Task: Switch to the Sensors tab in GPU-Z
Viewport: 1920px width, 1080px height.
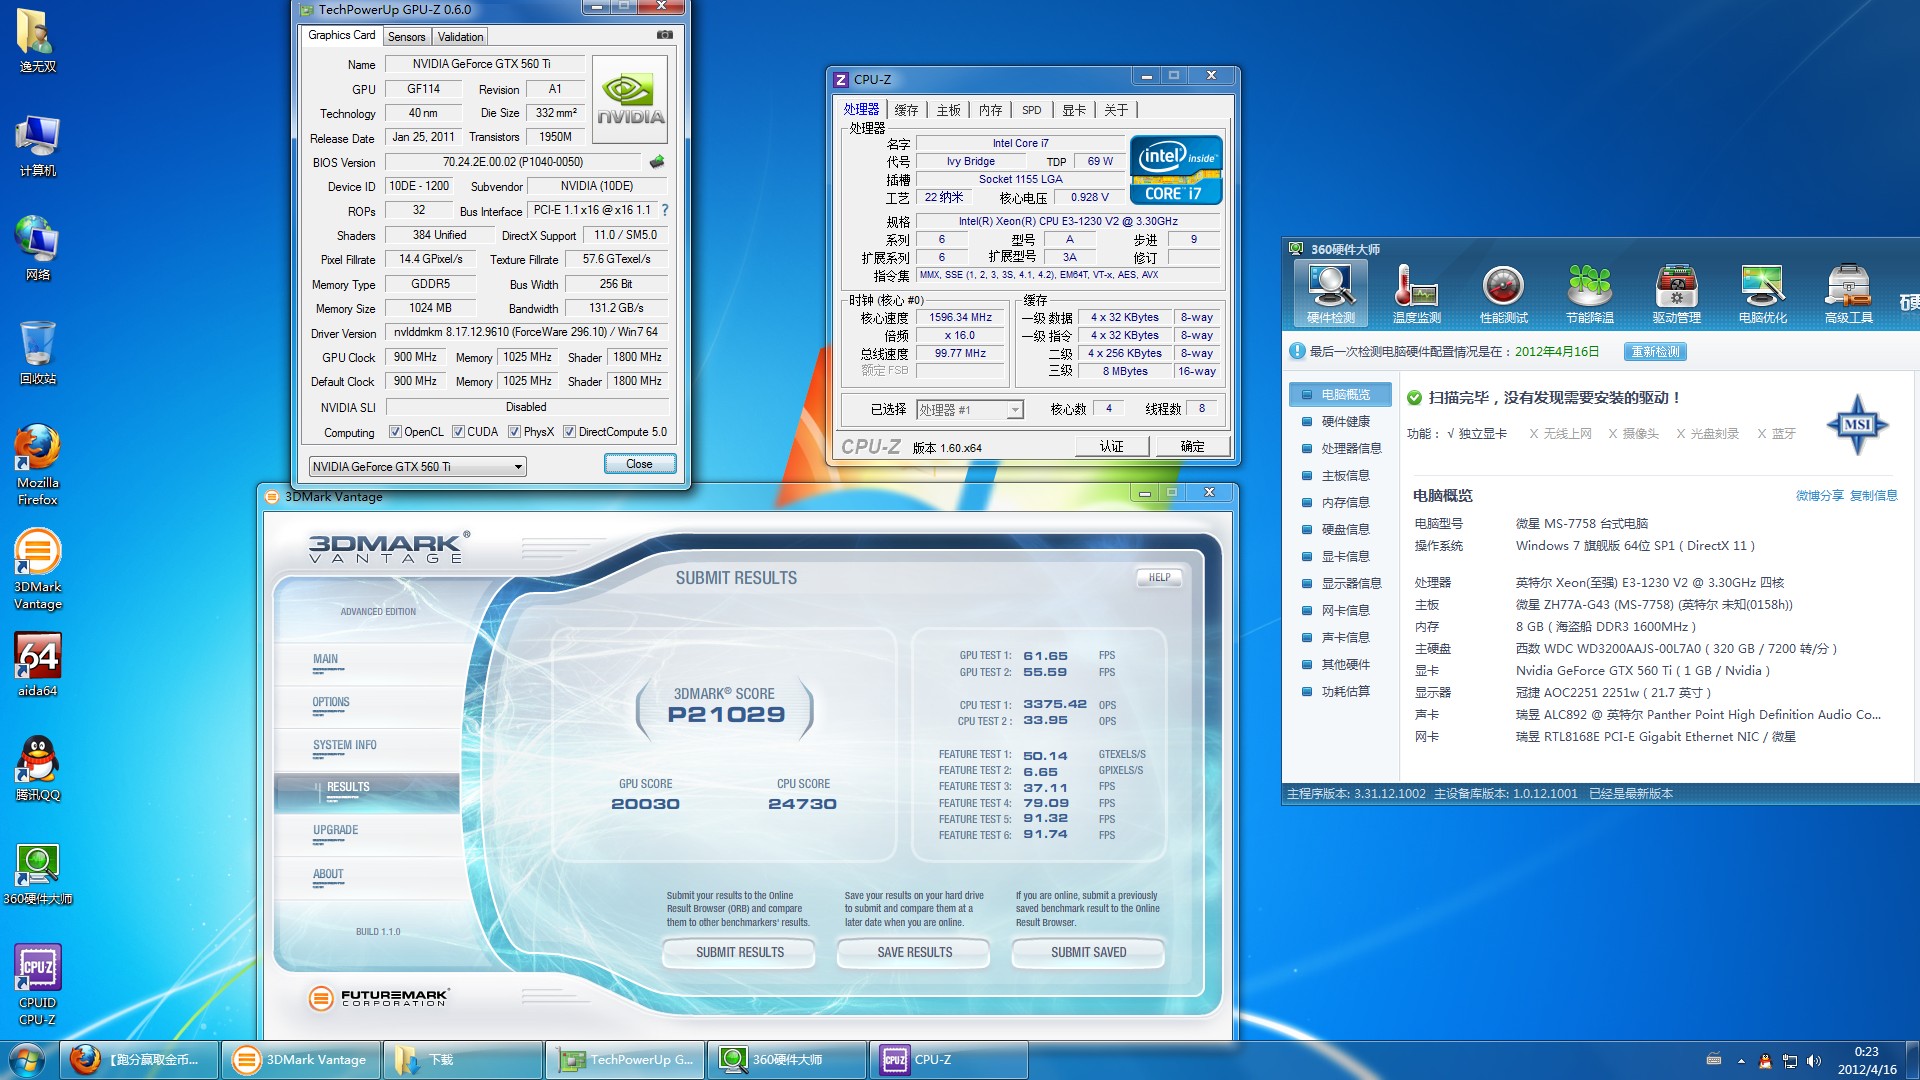Action: click(x=406, y=37)
